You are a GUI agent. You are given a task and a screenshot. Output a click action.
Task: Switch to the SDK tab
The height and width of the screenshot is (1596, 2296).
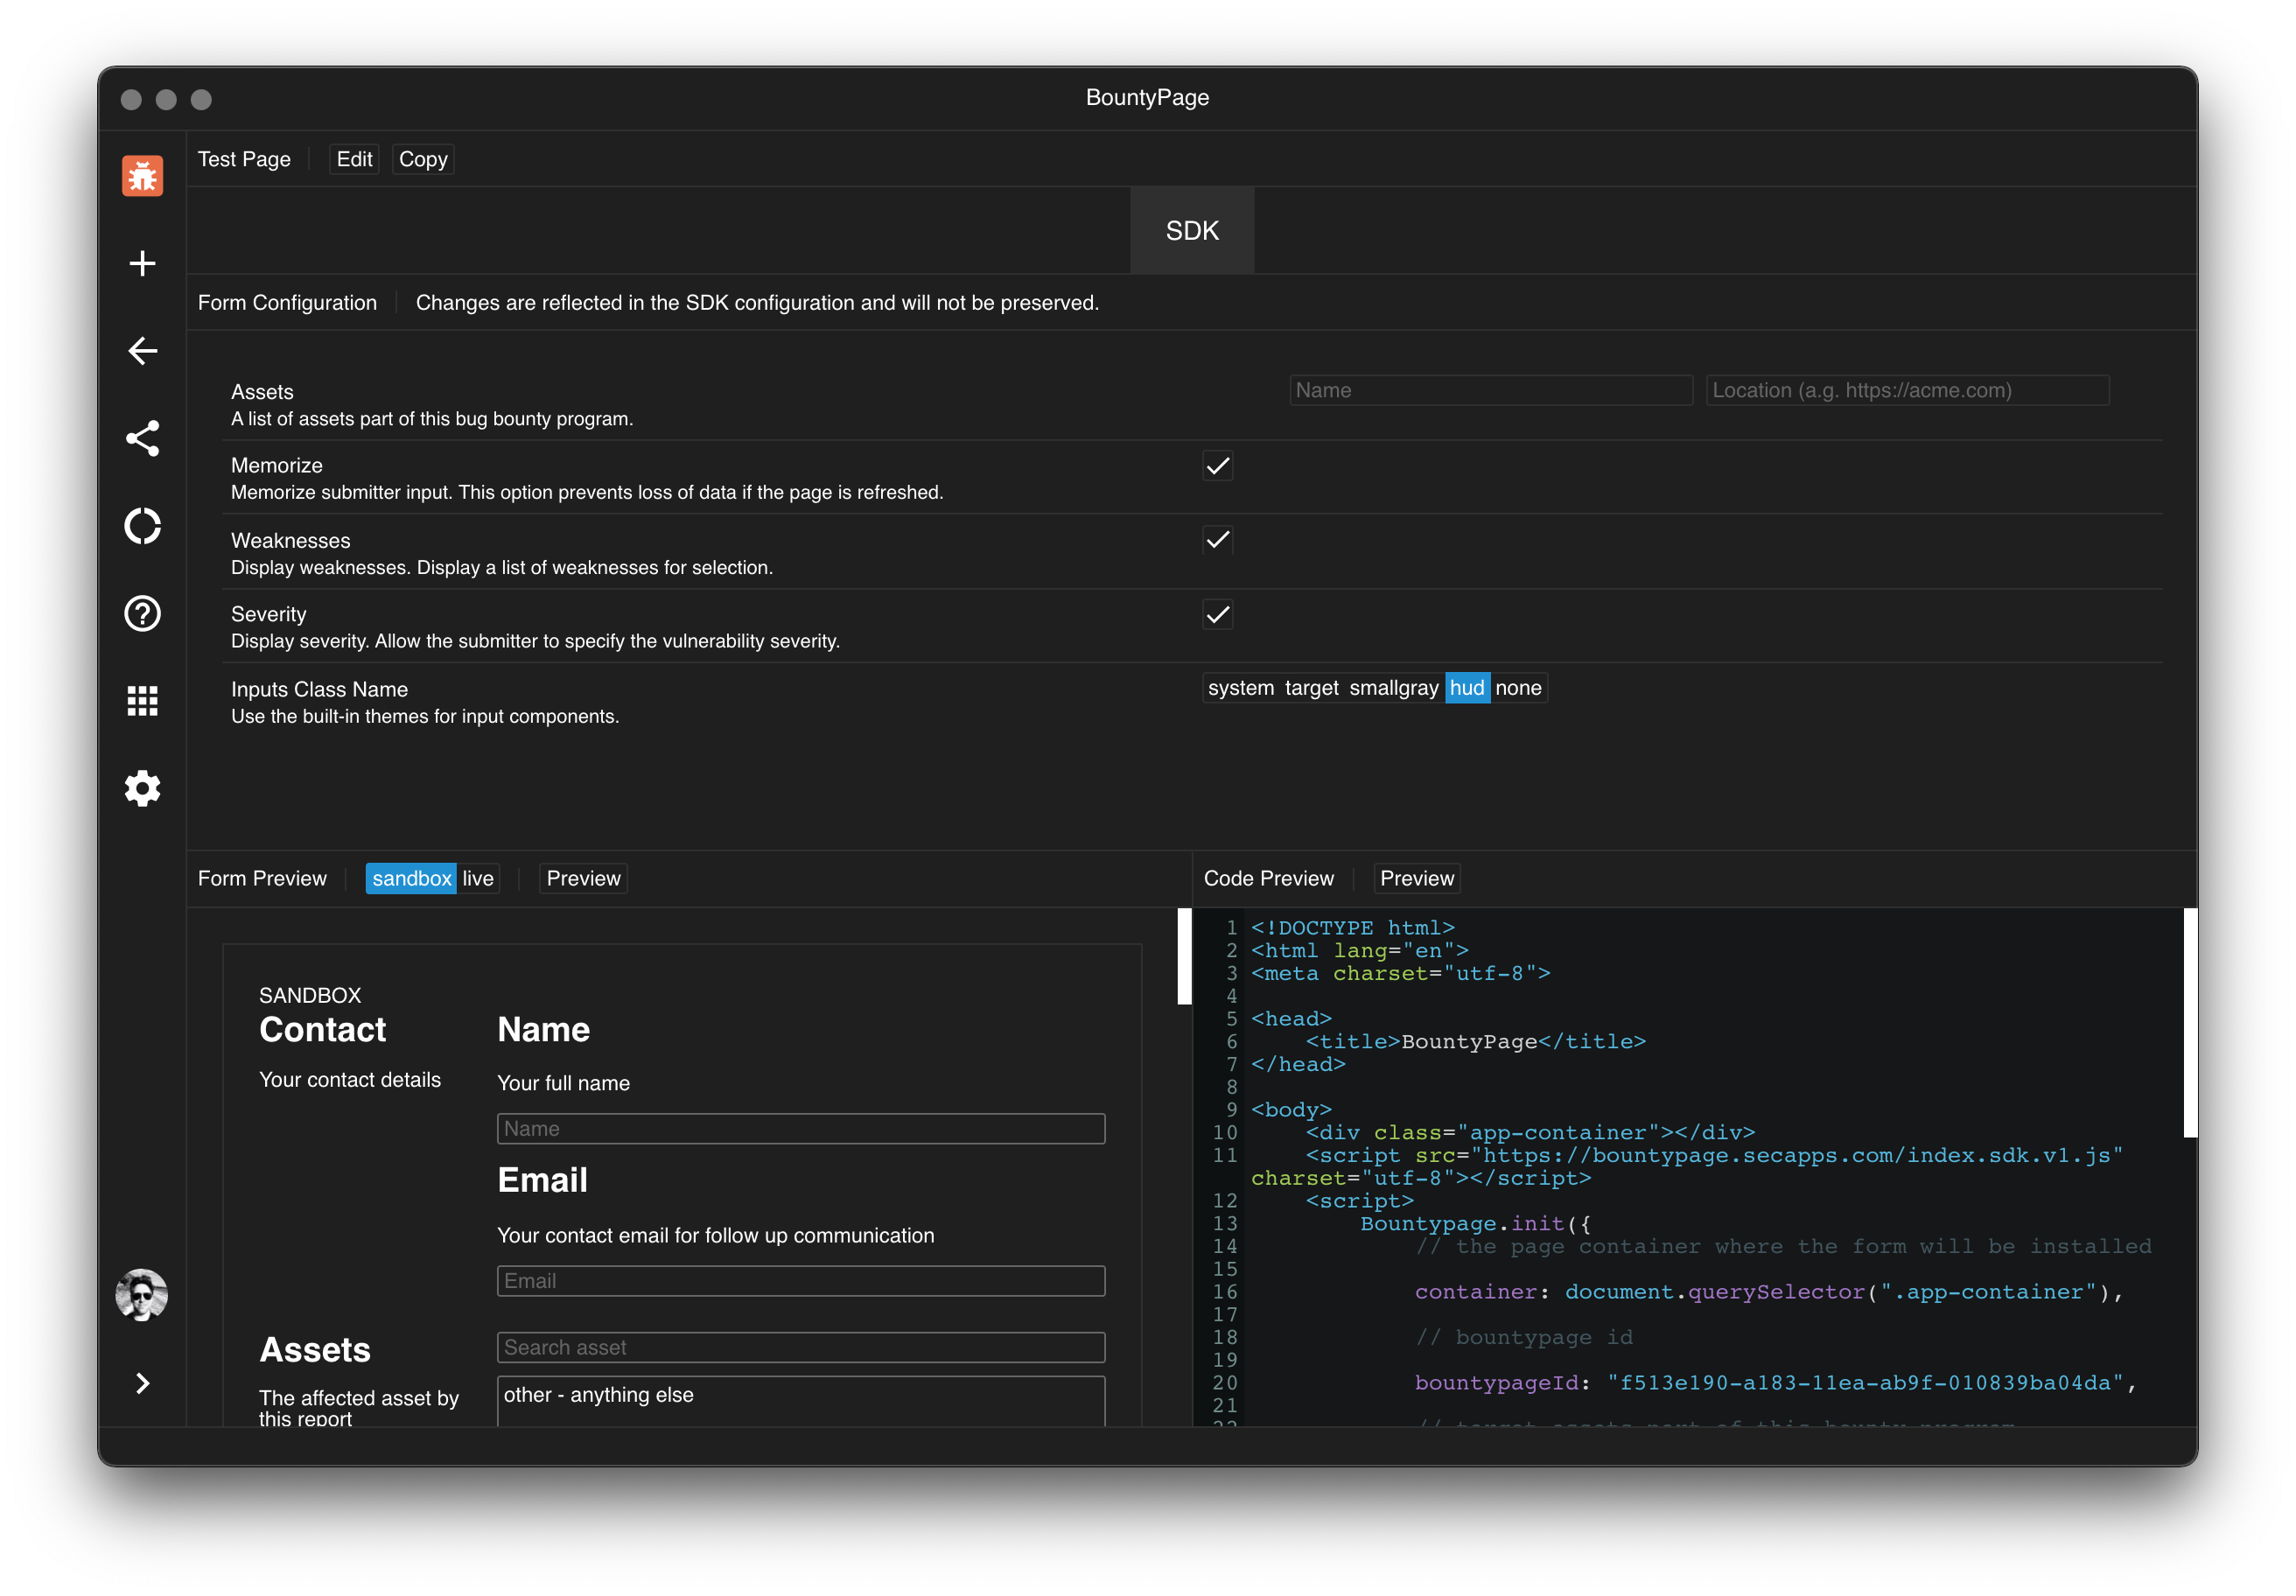[x=1192, y=230]
